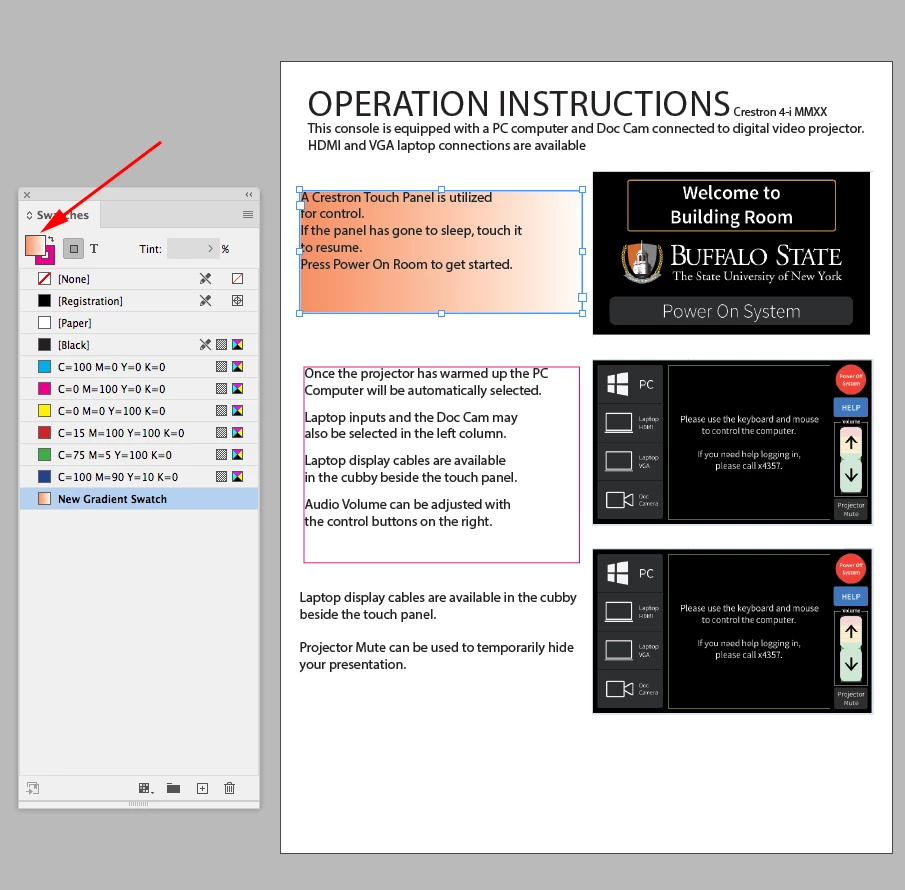Viewport: 905px width, 890px height.
Task: Pick the cyan C=100 M=0 Y=0 K=0 swatch
Action: tap(139, 367)
